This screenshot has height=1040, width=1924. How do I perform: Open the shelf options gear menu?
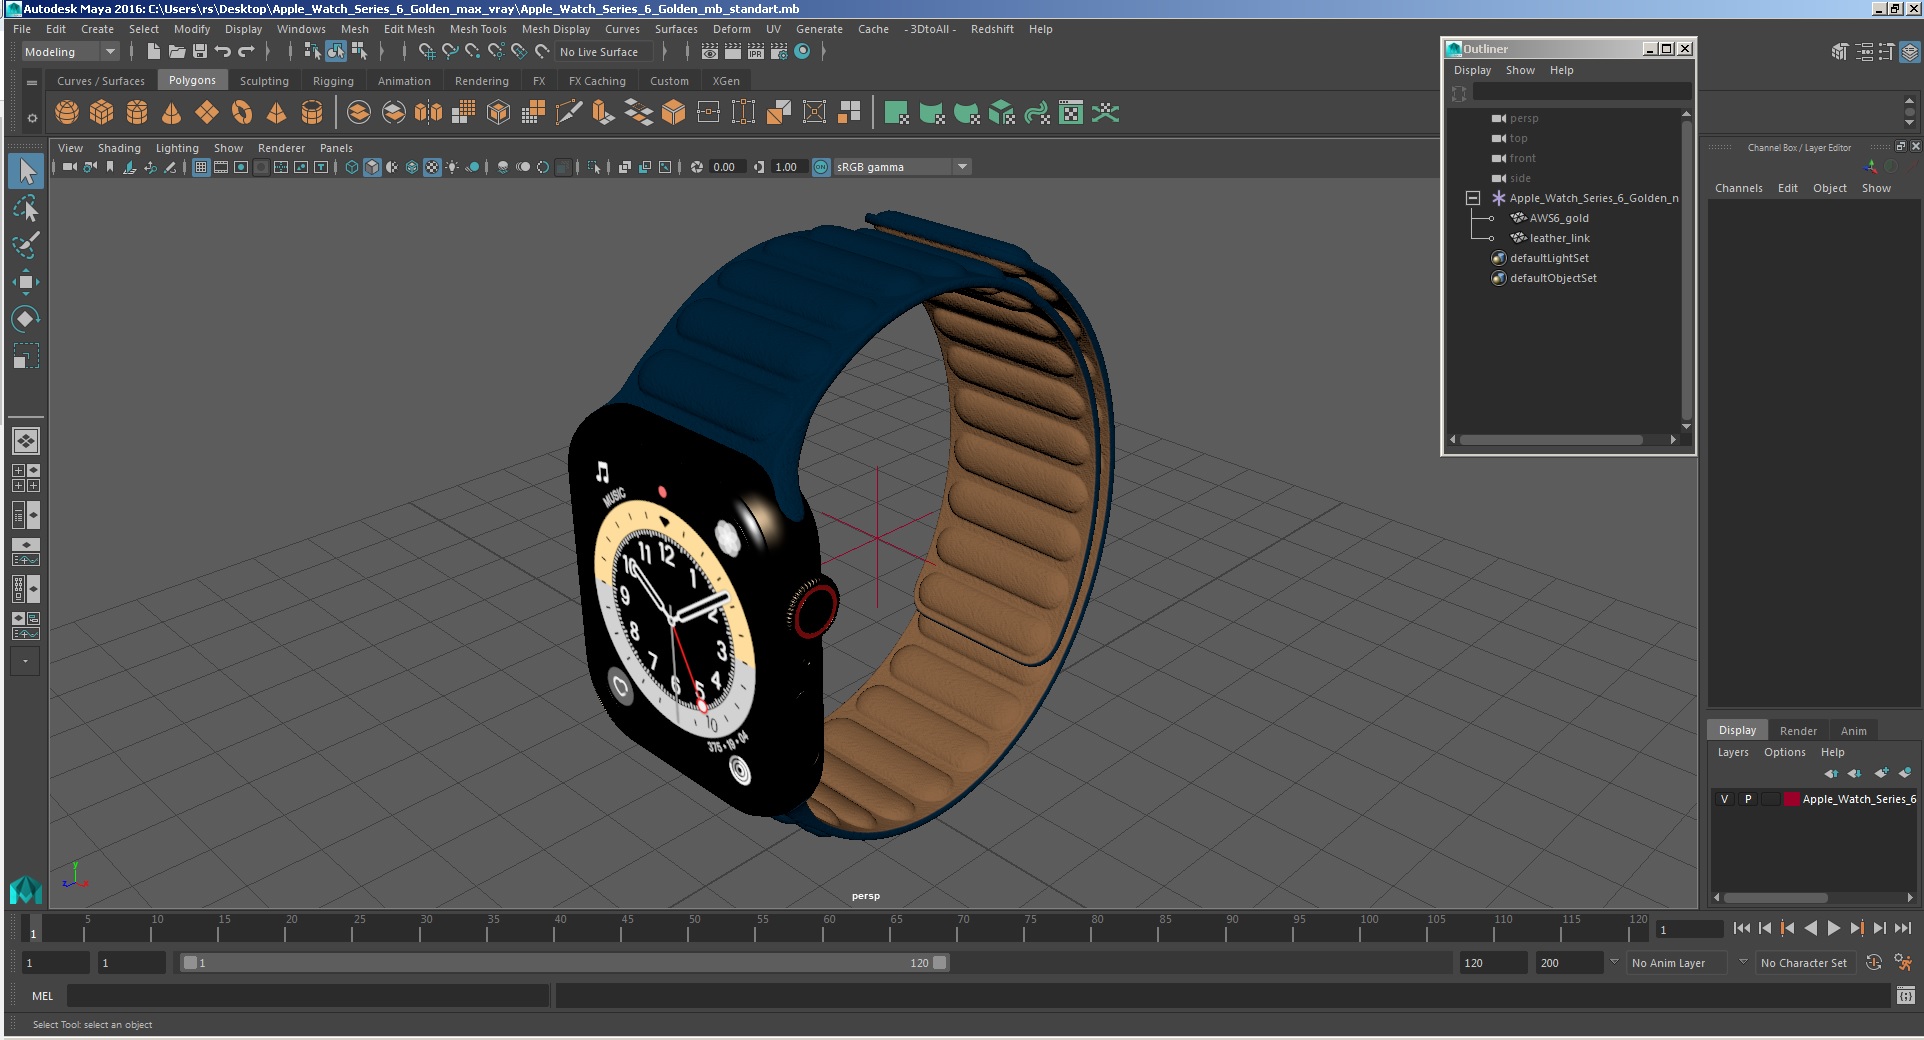(x=32, y=118)
